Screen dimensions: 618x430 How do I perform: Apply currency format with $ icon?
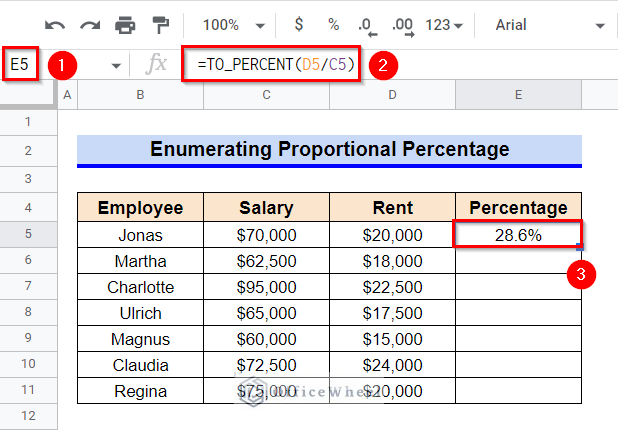(299, 24)
